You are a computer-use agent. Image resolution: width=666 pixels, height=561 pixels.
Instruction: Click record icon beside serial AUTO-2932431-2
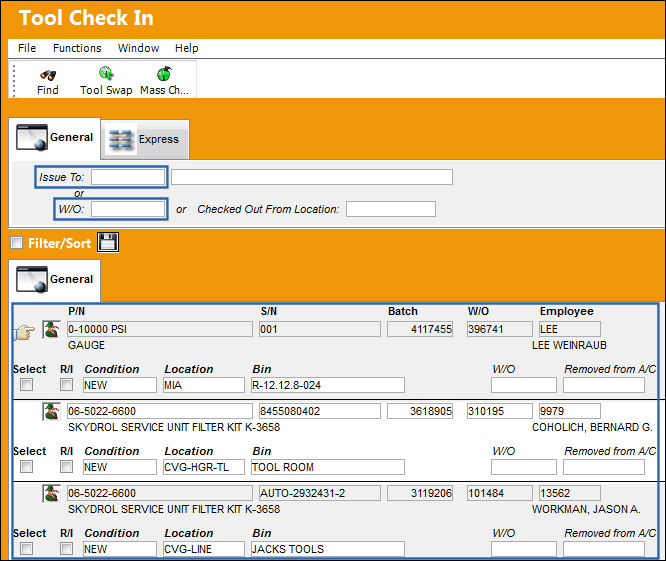[x=51, y=493]
